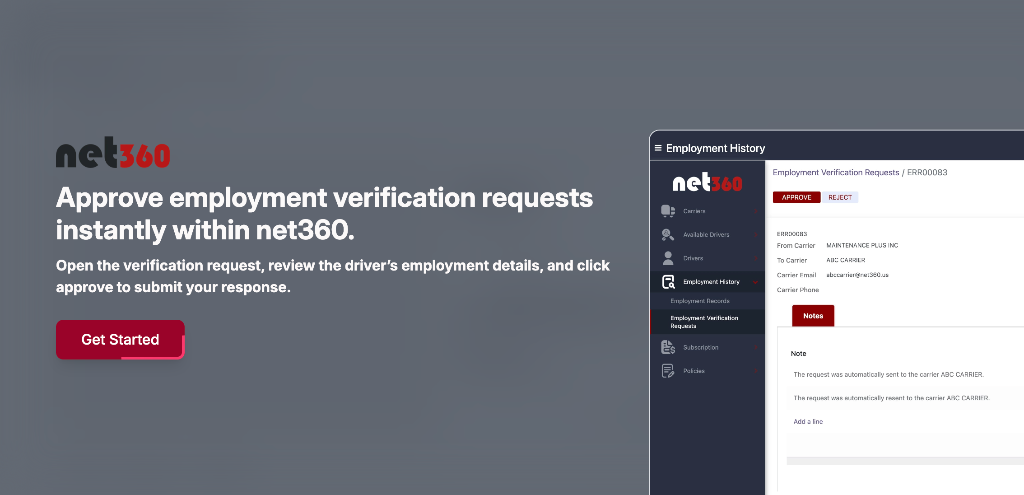Click the ERR00083 record title
1024x495 pixels.
tap(792, 234)
